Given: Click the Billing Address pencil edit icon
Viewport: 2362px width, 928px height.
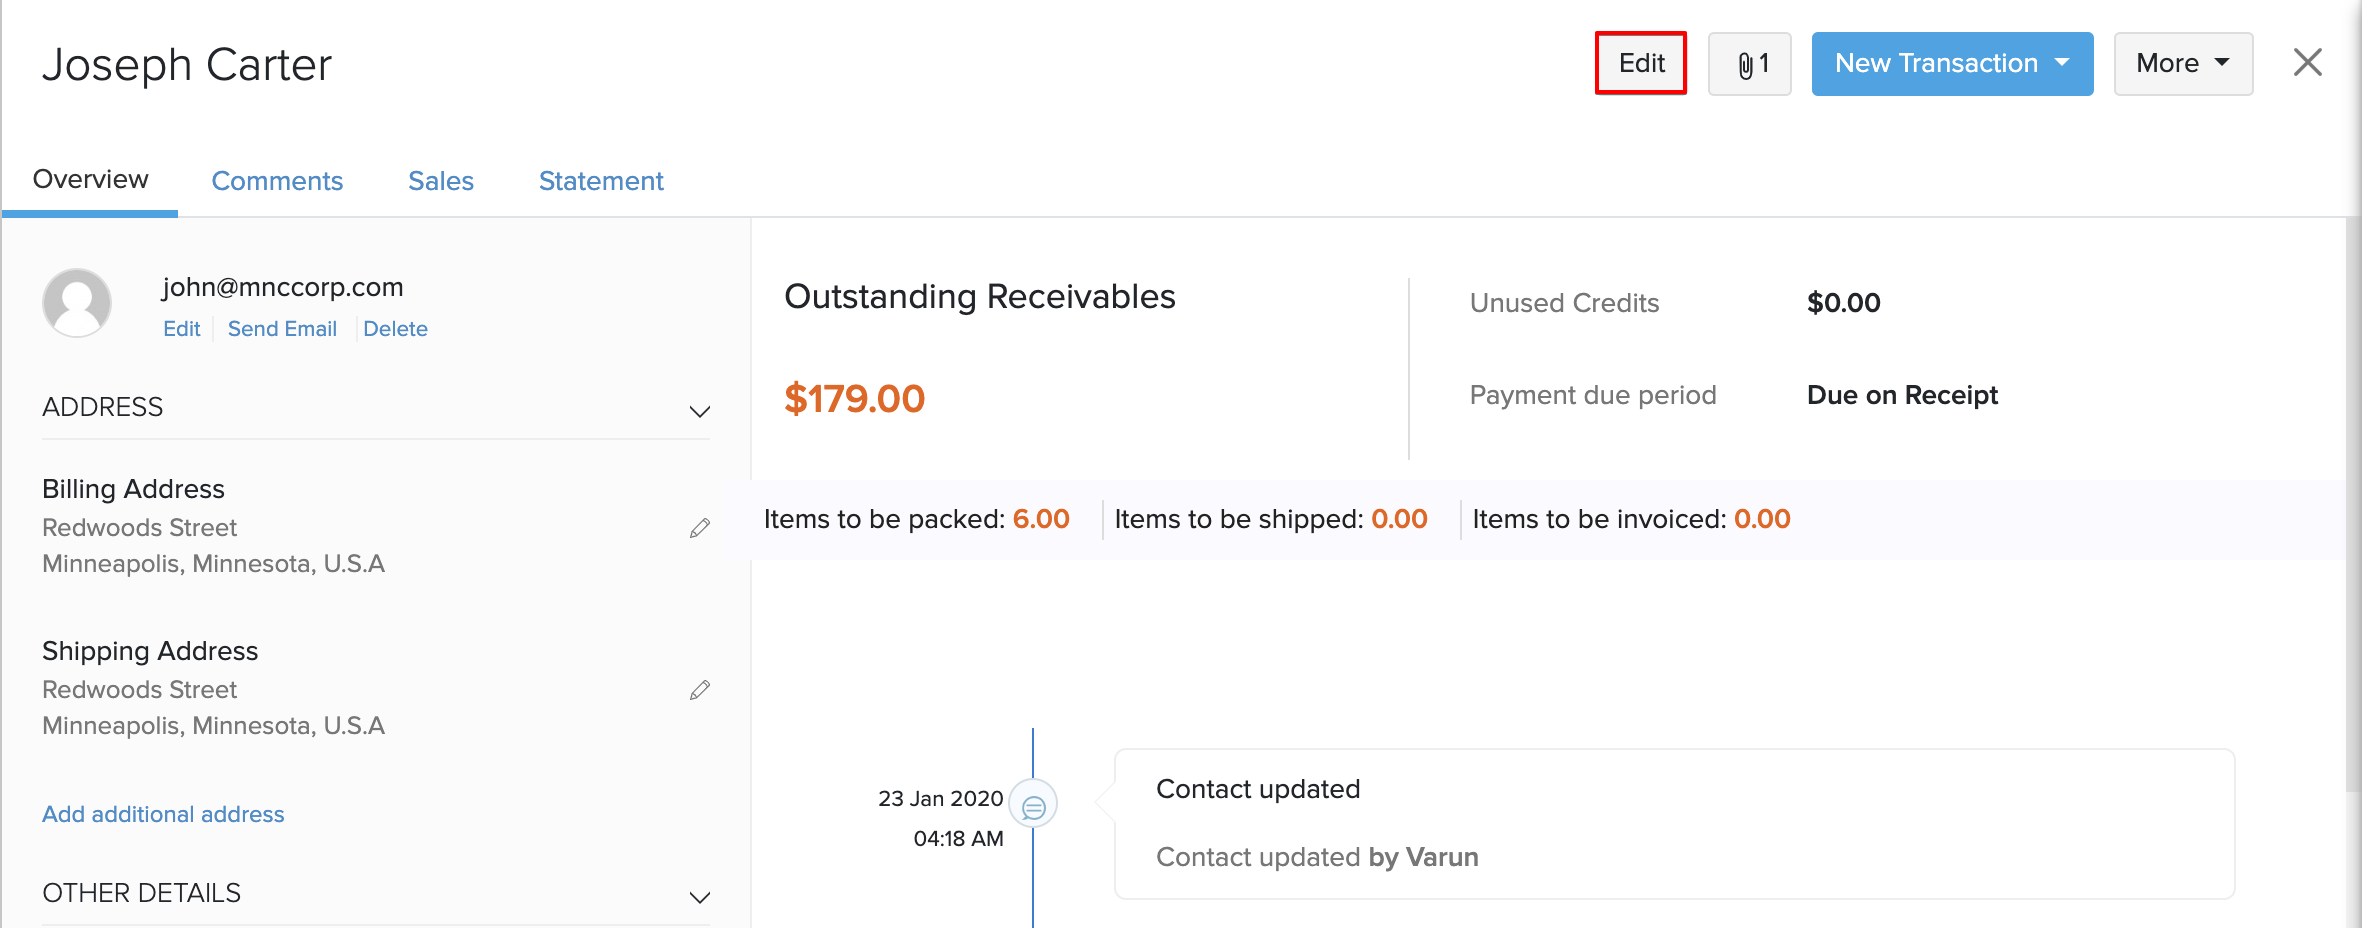Looking at the screenshot, I should pos(699,528).
